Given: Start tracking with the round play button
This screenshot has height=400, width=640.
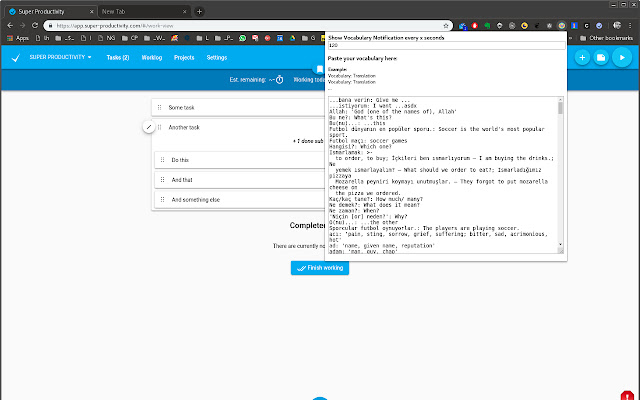Looking at the screenshot, I should 622,58.
